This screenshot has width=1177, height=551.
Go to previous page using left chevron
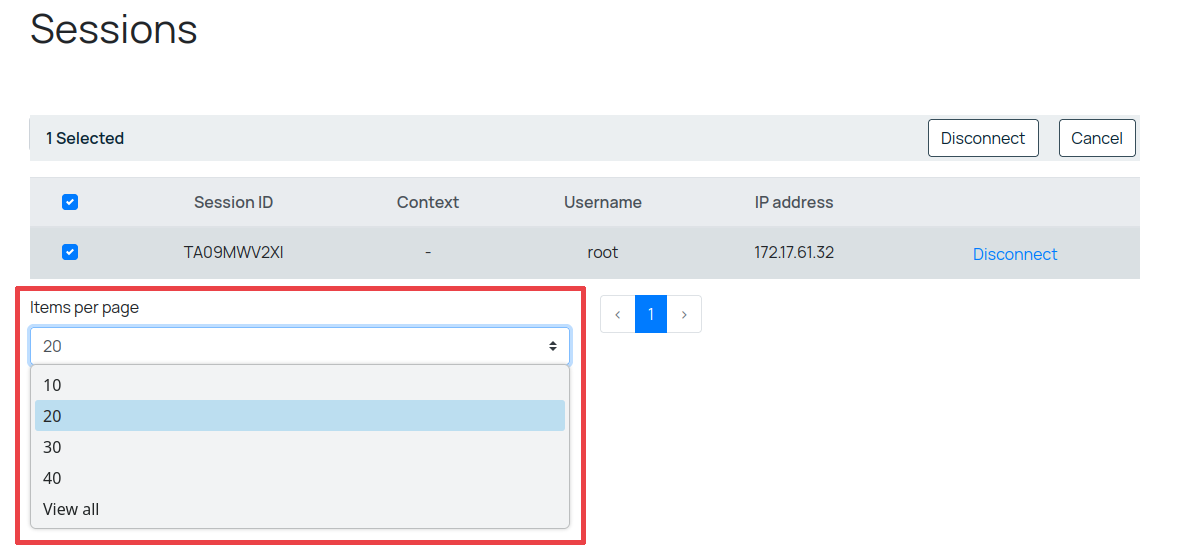617,314
